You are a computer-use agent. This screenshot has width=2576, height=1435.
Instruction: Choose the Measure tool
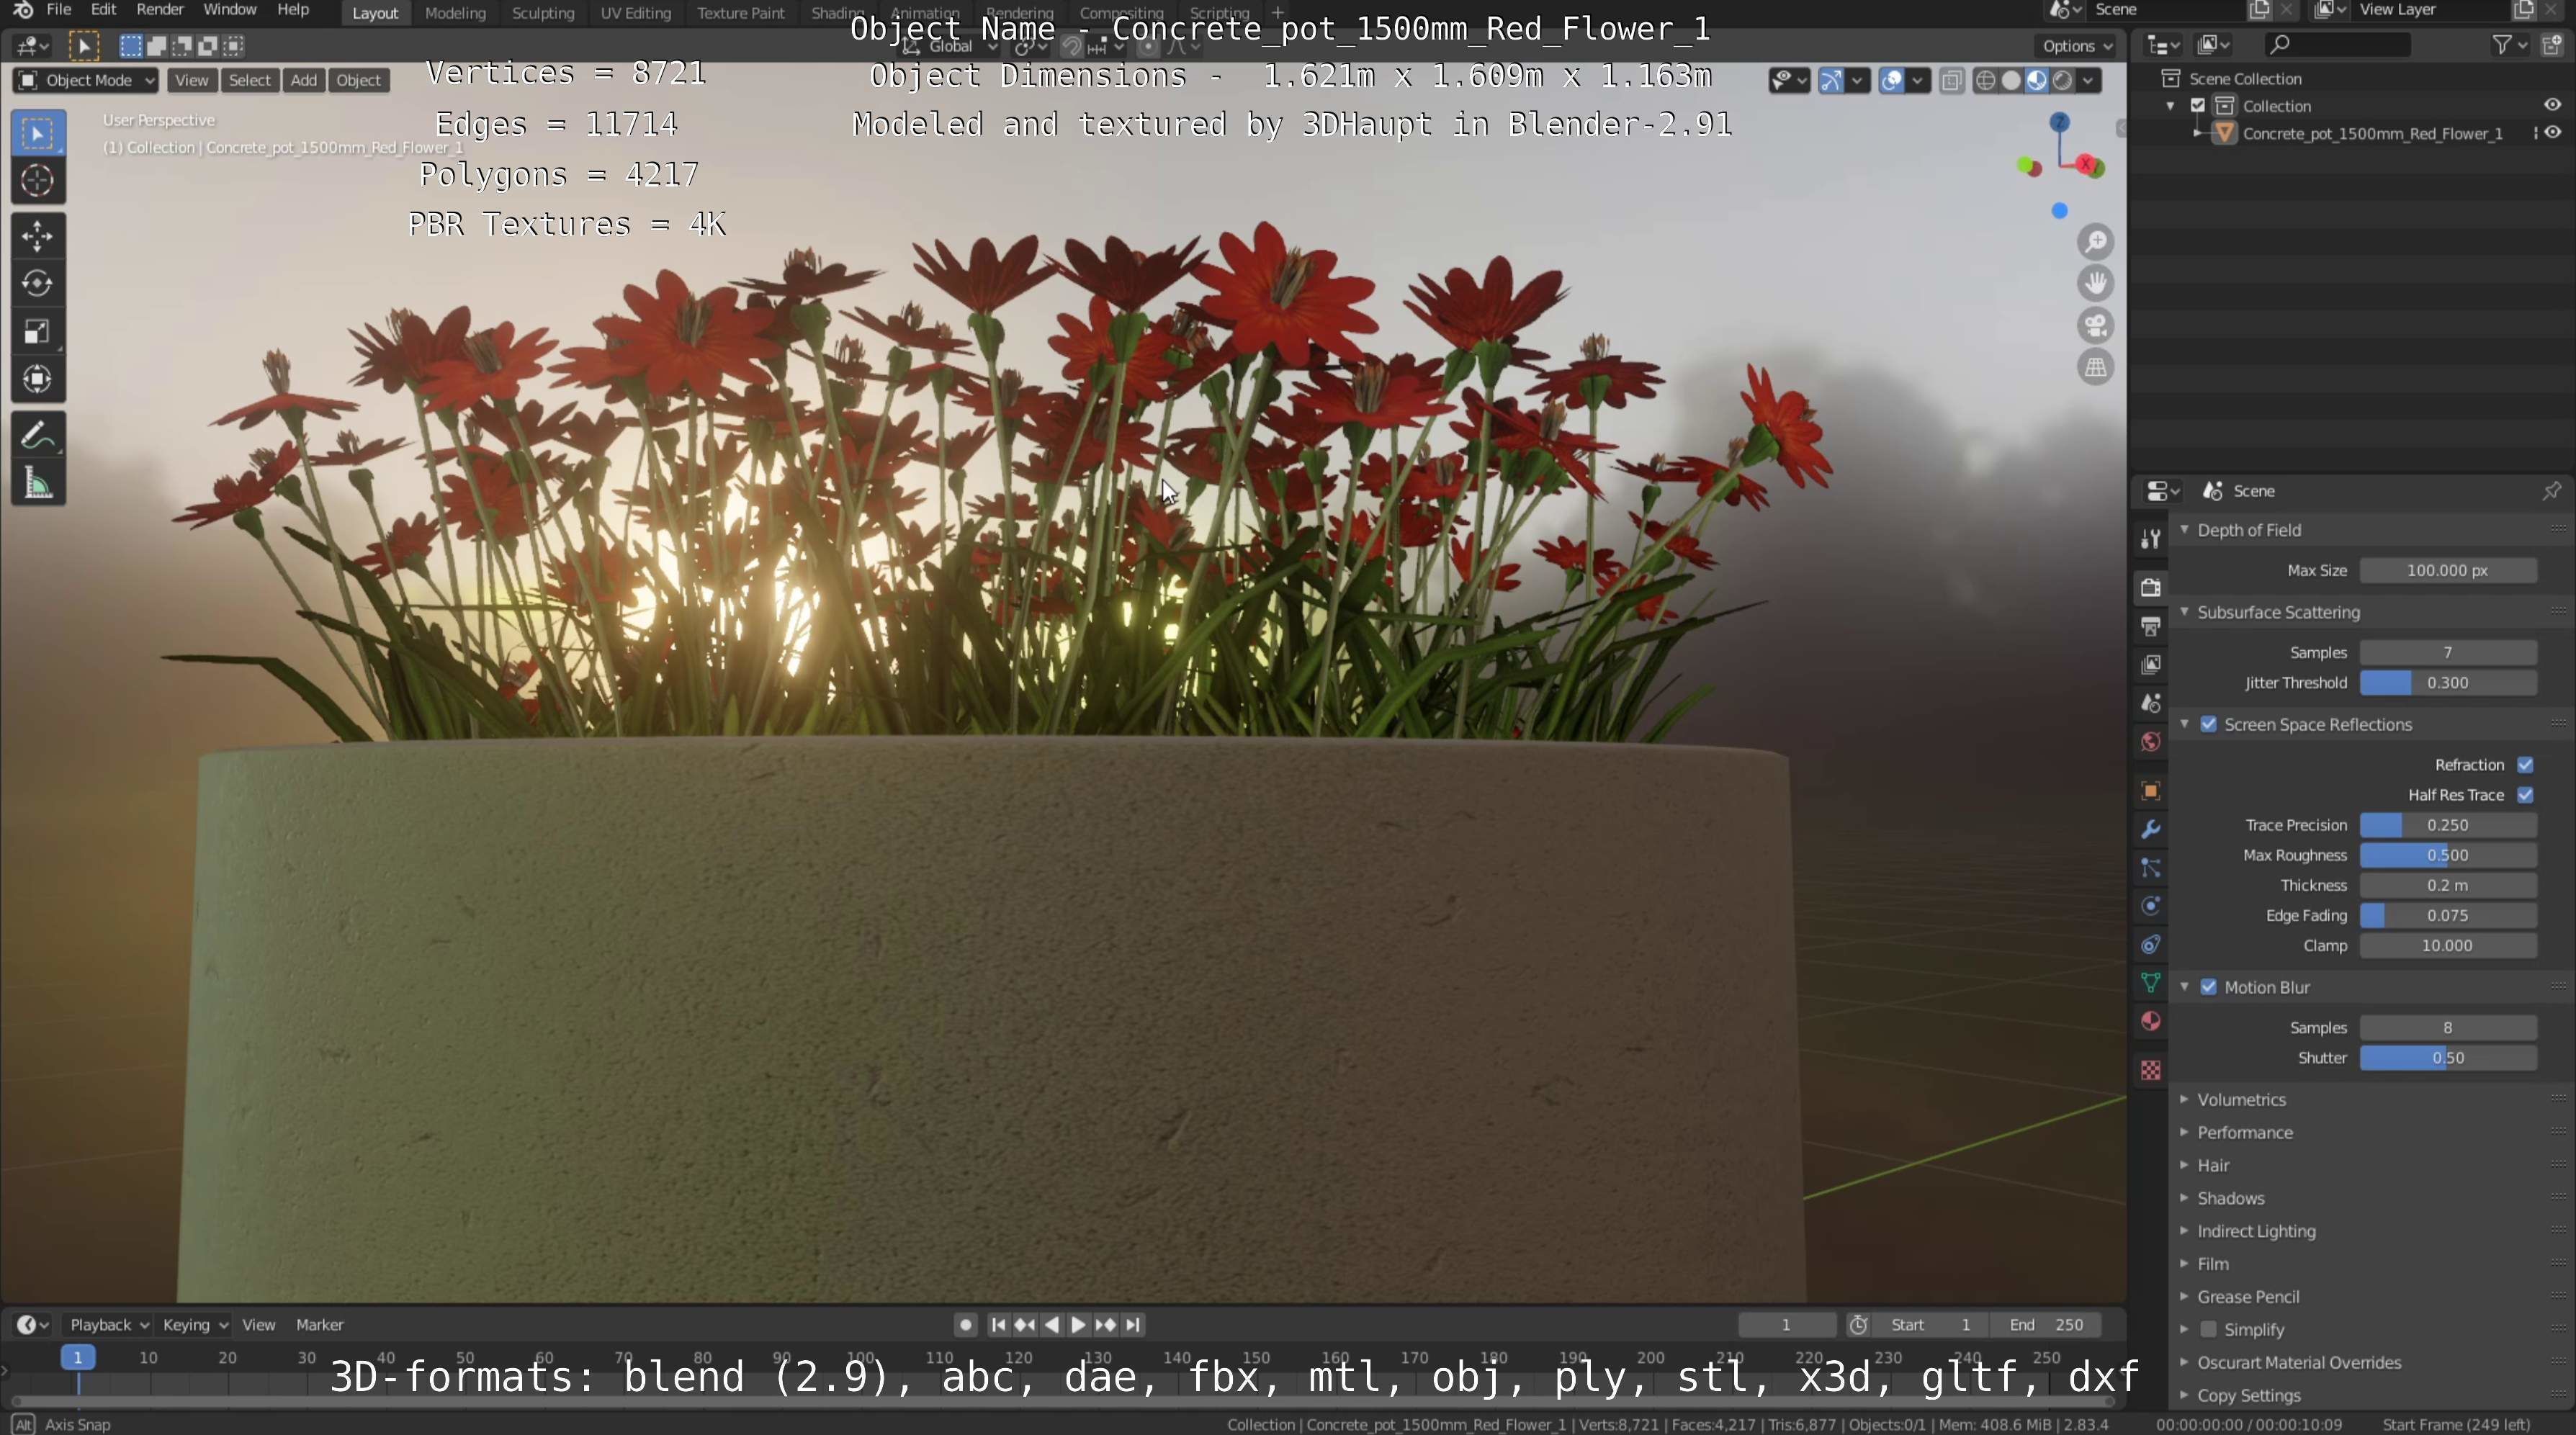click(x=38, y=484)
